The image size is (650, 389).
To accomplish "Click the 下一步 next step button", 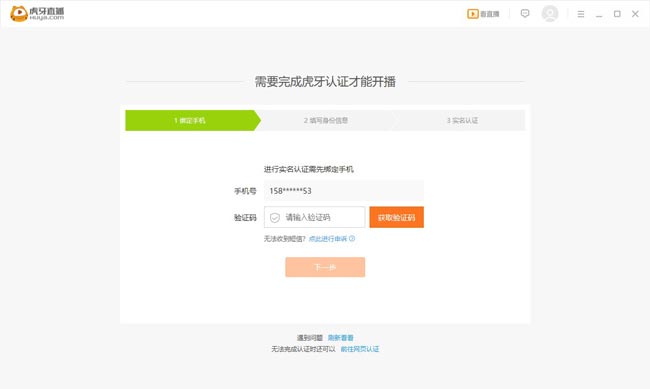I will (325, 267).
